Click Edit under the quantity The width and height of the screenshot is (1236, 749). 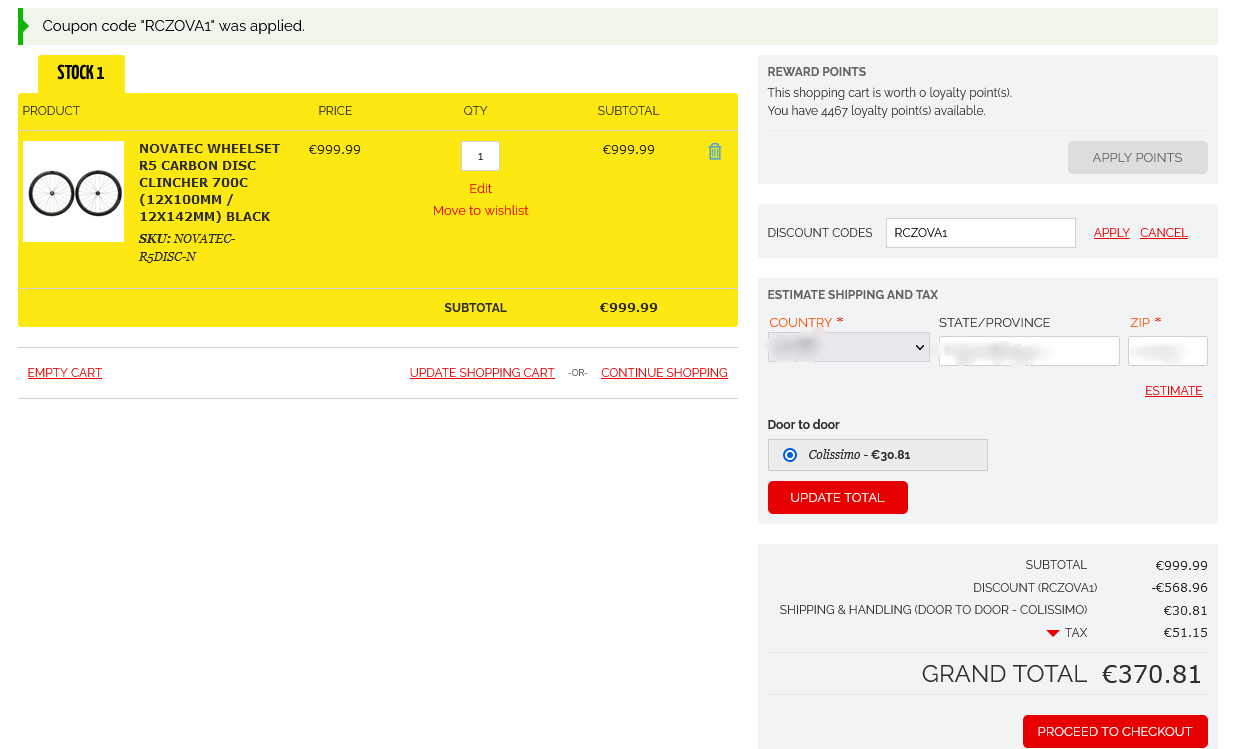click(480, 189)
